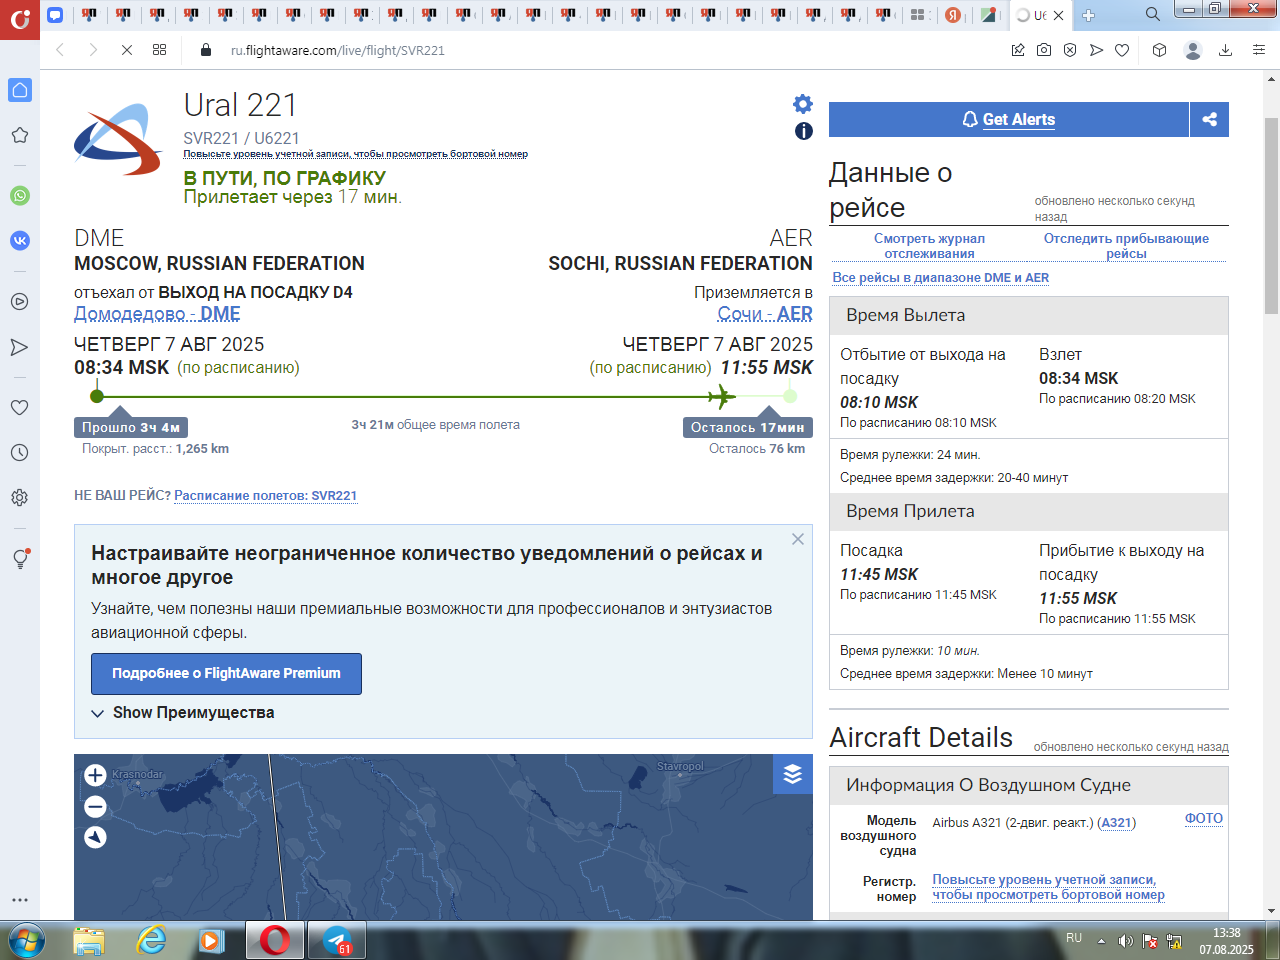
Task: Open sidebar three-dots more options
Action: click(x=20, y=900)
